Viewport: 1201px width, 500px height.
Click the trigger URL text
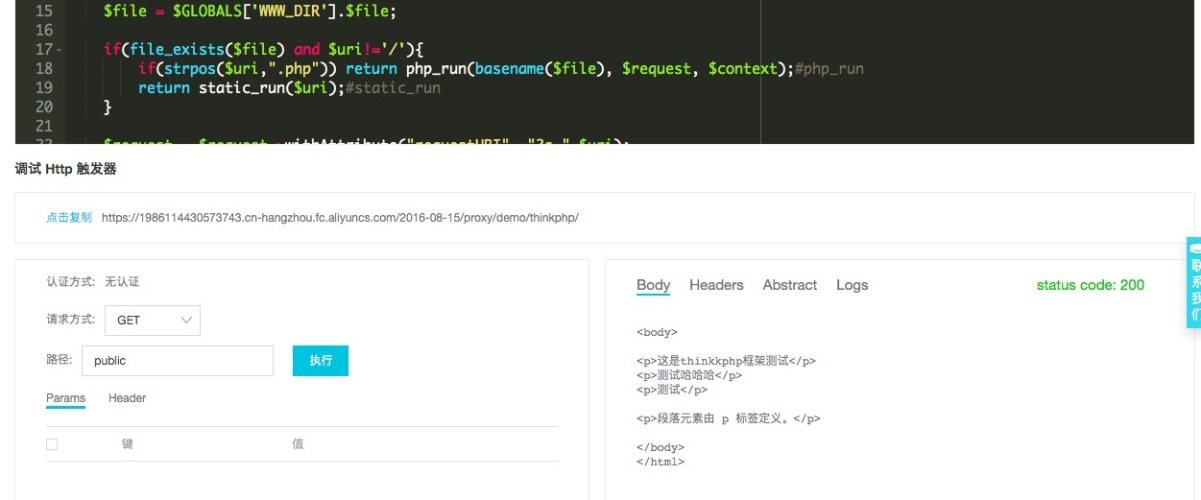point(340,217)
